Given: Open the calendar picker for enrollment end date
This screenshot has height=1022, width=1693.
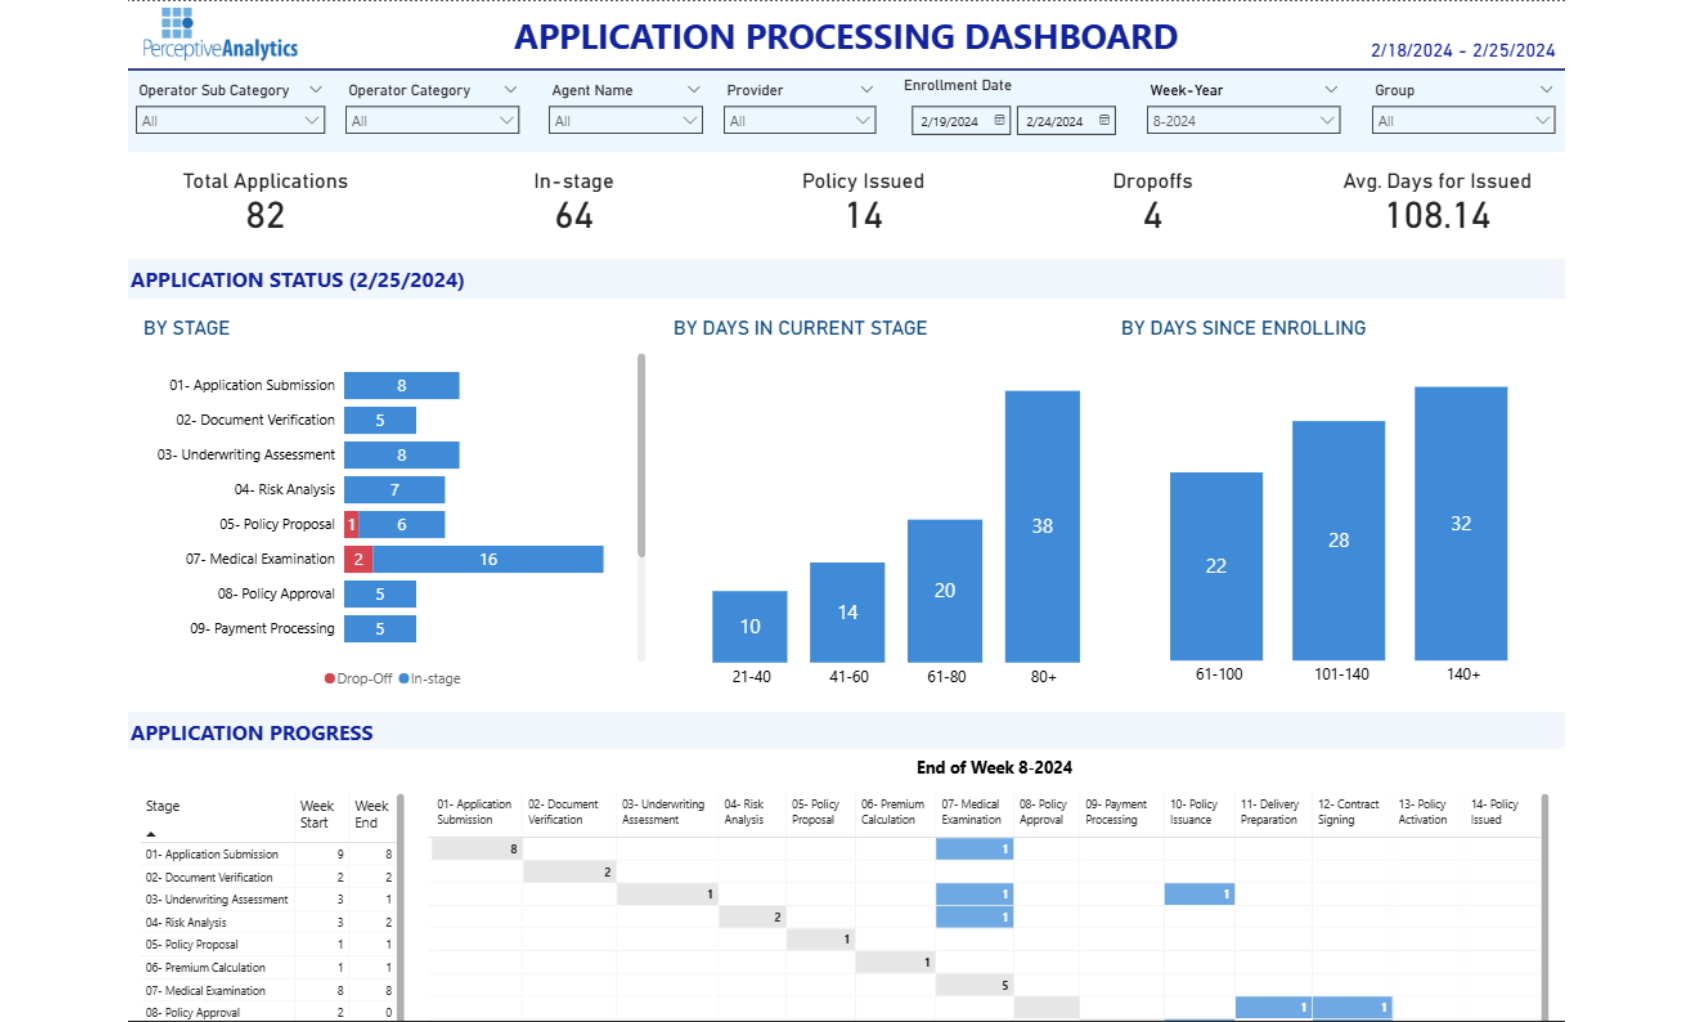Looking at the screenshot, I should tap(1103, 121).
